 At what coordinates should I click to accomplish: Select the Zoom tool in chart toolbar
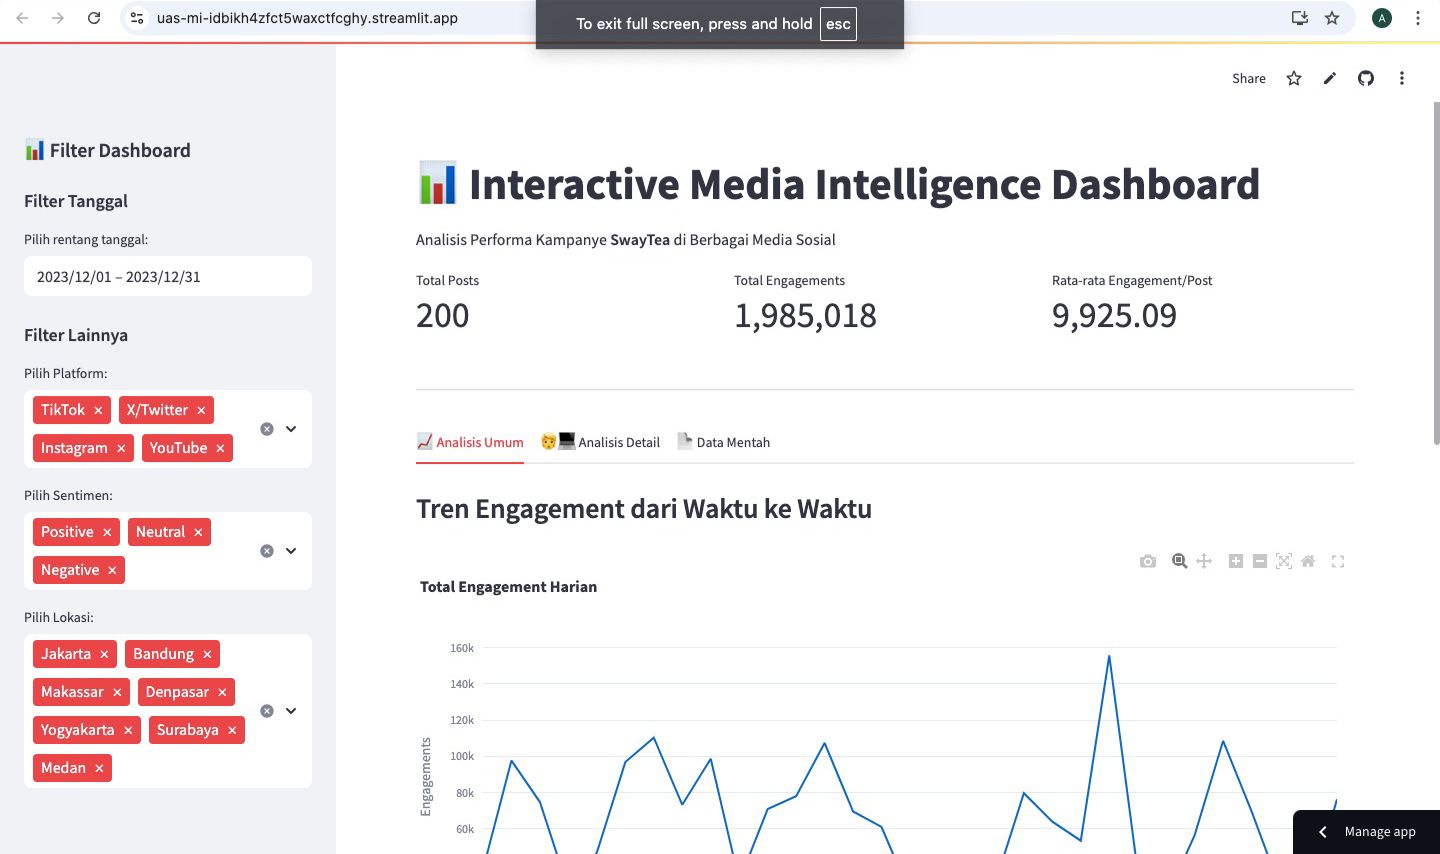point(1180,562)
